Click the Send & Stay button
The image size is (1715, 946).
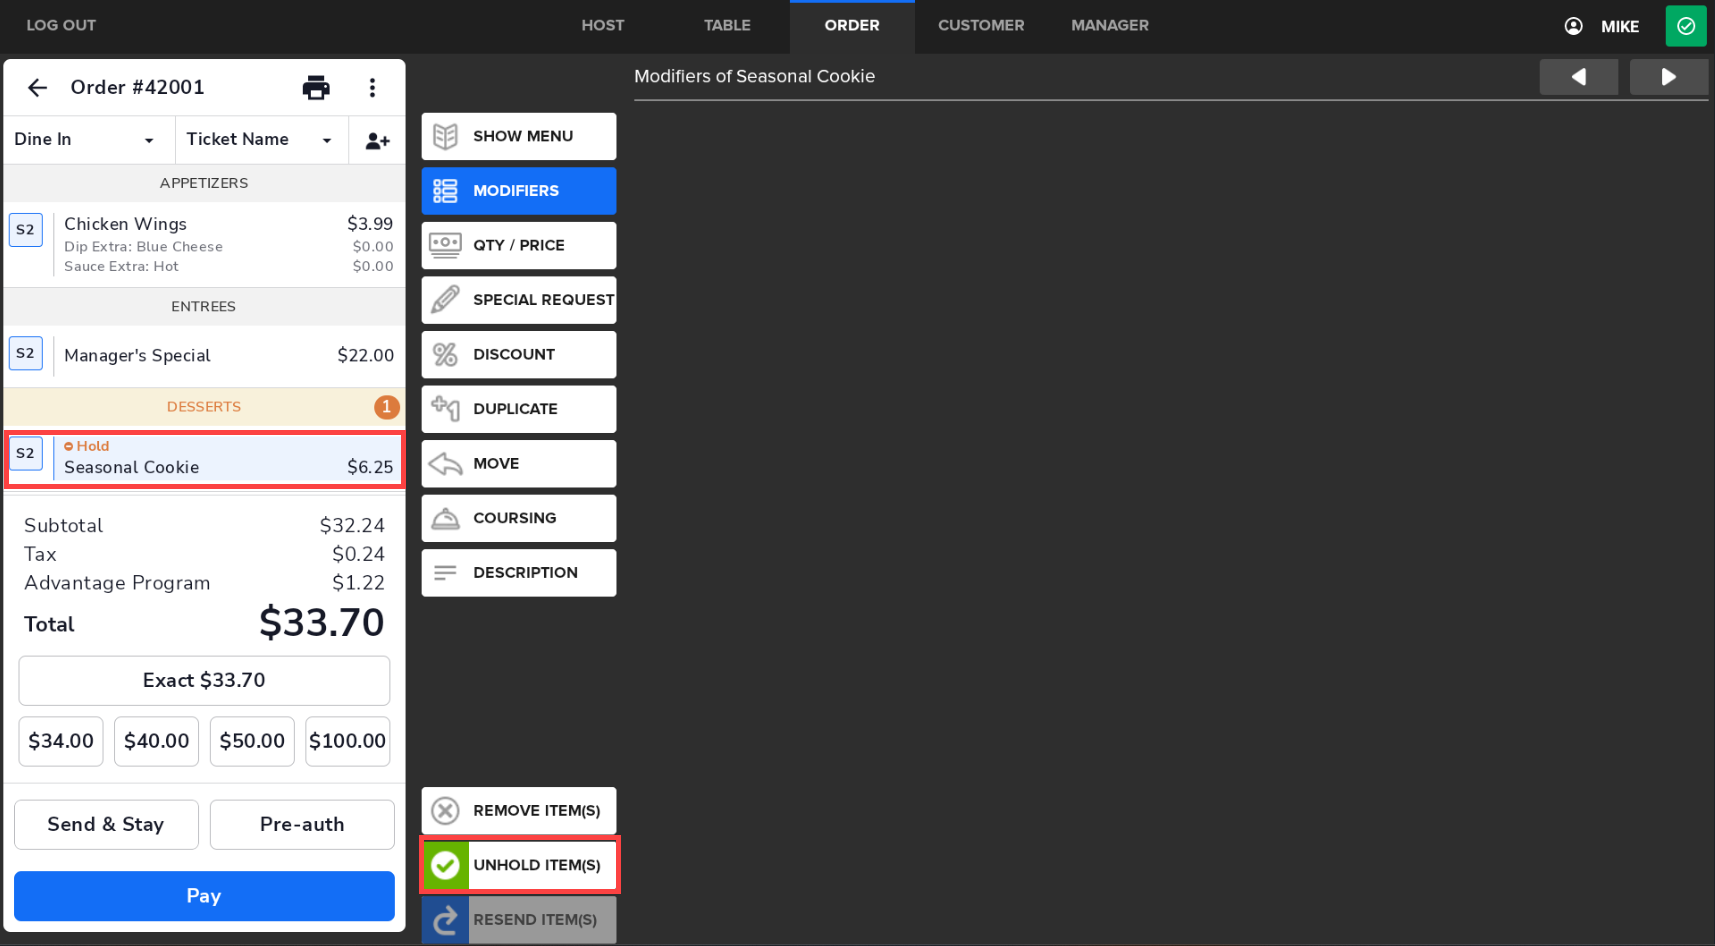click(x=106, y=825)
